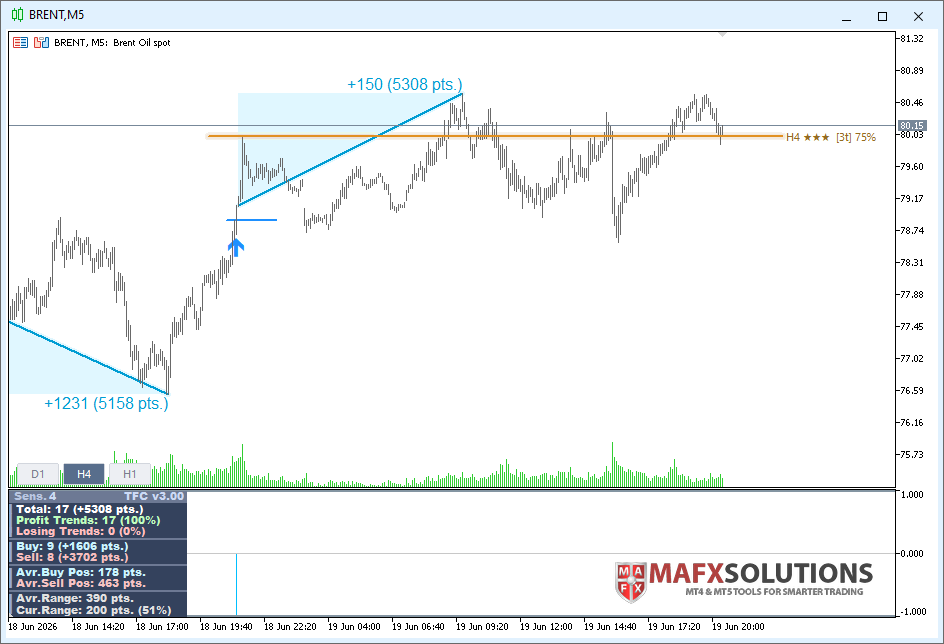The width and height of the screenshot is (944, 644).
Task: Click the Avr.Range: 390 pts. line
Action: (x=75, y=598)
